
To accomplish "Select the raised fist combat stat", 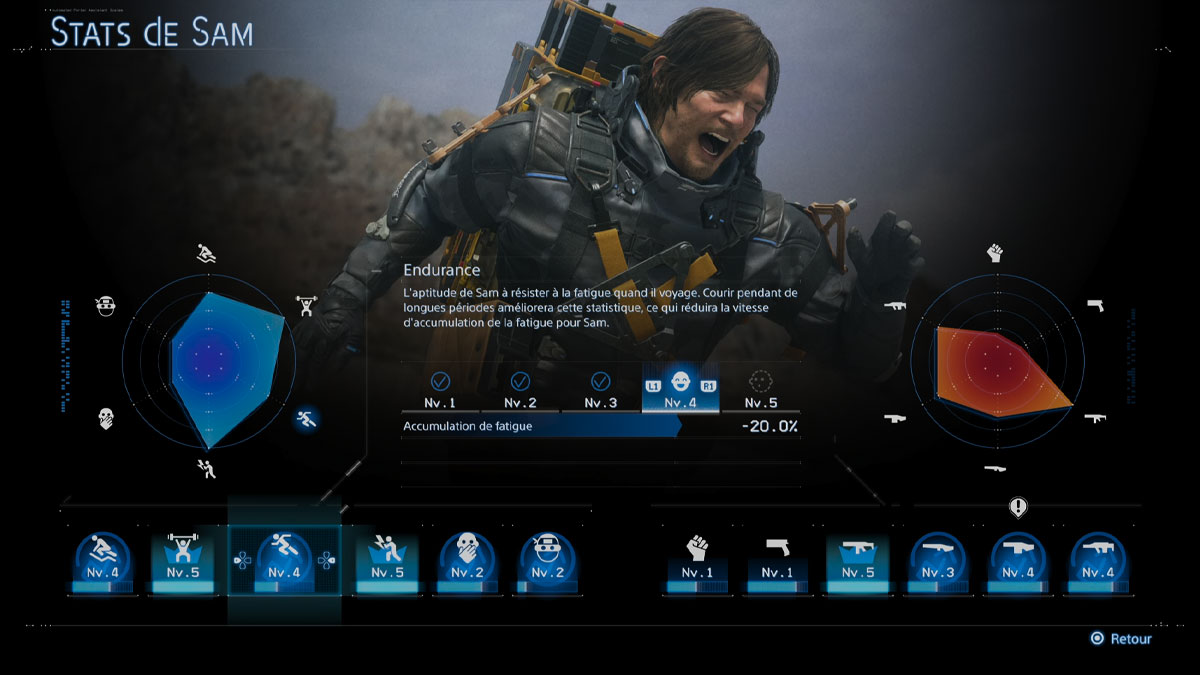I will coord(696,559).
